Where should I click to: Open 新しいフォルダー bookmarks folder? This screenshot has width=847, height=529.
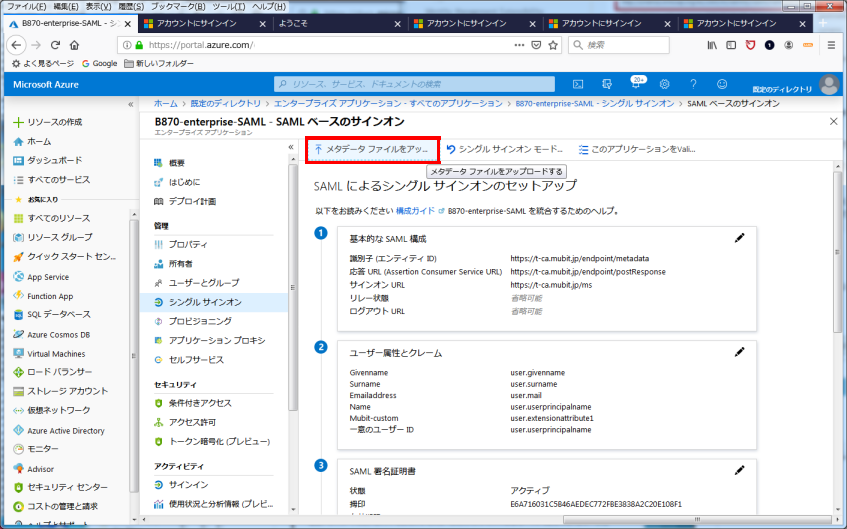(x=159, y=63)
